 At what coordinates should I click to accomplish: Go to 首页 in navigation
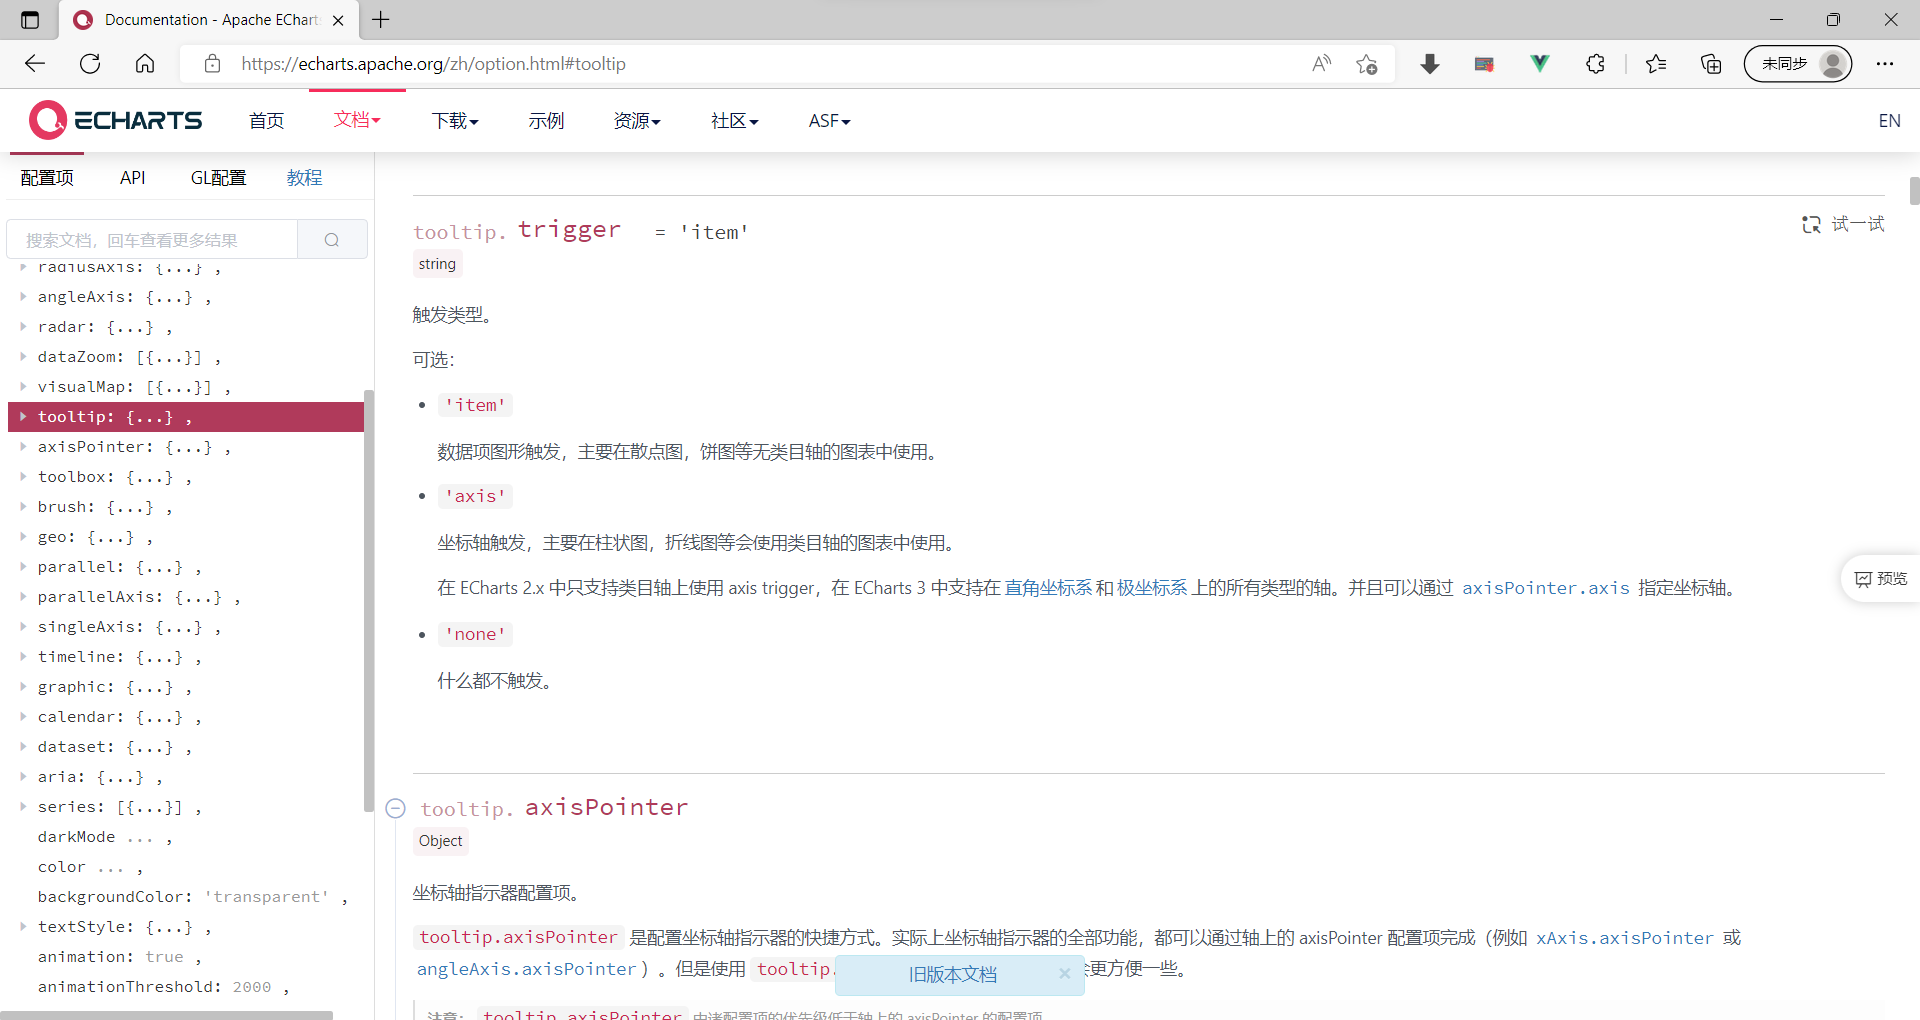click(x=266, y=121)
